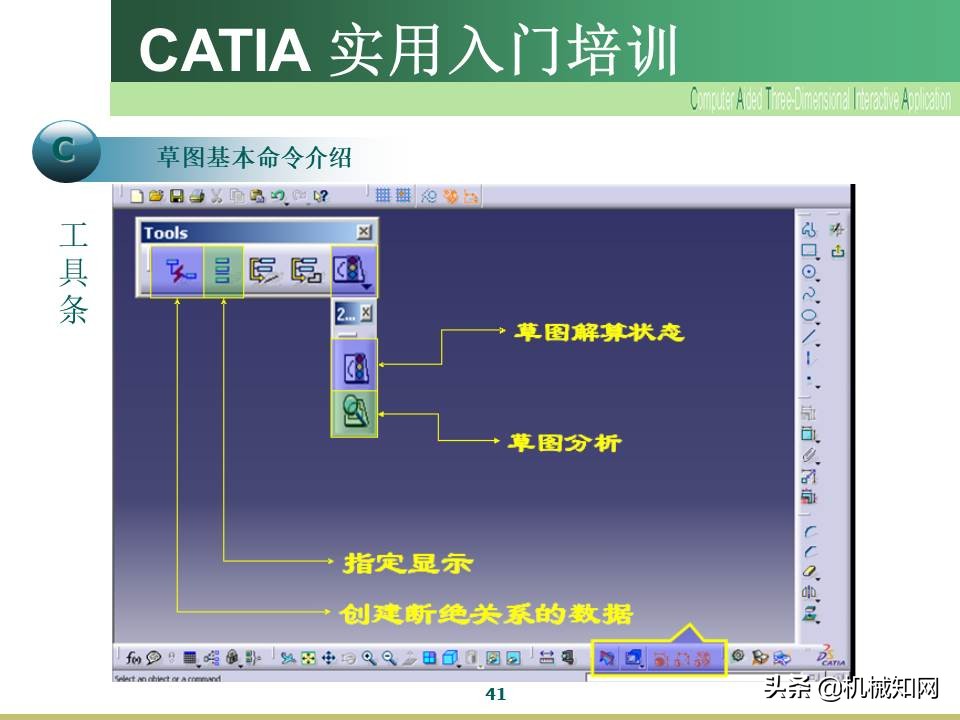Click the Multi-View four-pane icon
Image resolution: width=960 pixels, height=720 pixels.
(430, 658)
